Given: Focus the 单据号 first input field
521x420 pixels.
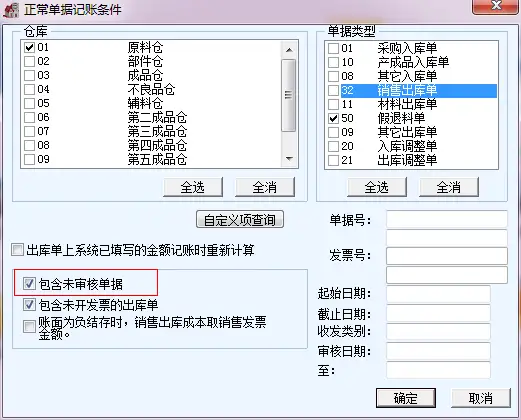Looking at the screenshot, I should pyautogui.click(x=447, y=219).
